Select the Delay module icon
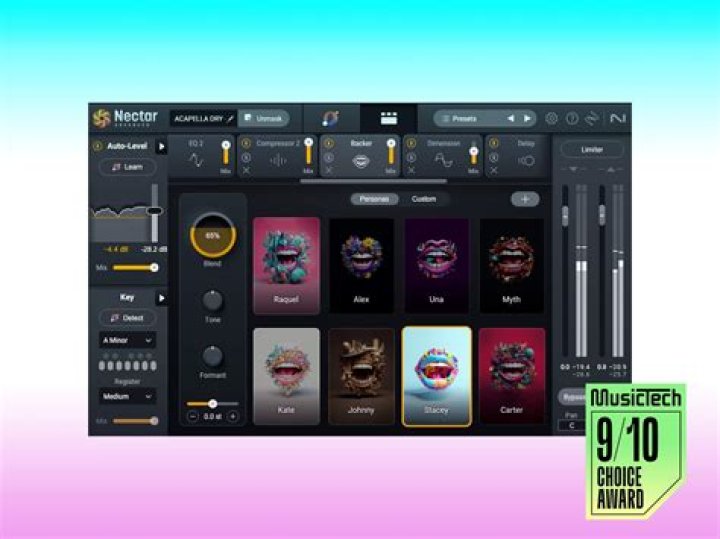Screen dimensions: 720x539 point(526,161)
